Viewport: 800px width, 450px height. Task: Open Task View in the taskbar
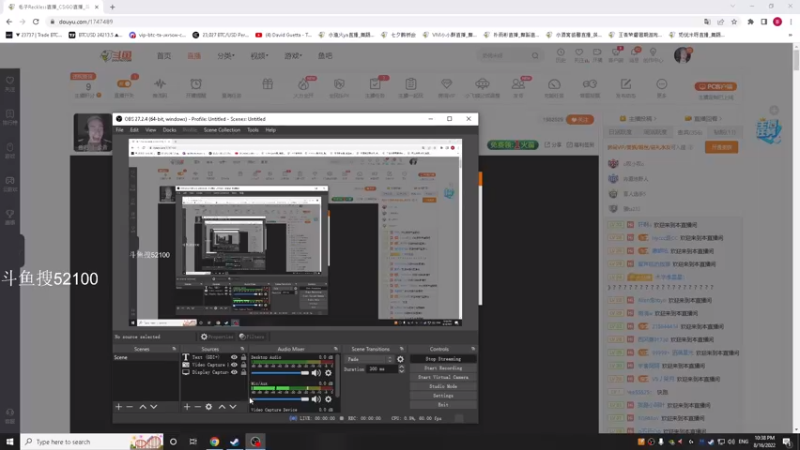193,442
